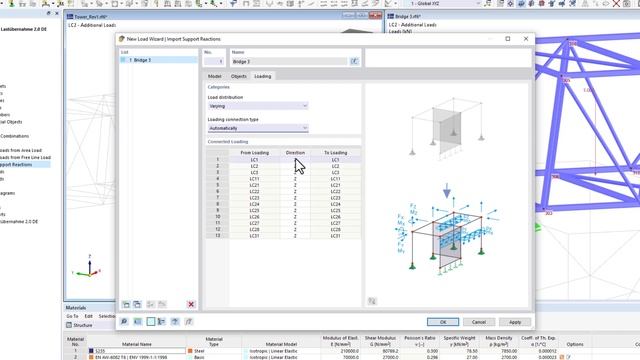
Task: Delete selected list item with red X
Action: (x=191, y=304)
